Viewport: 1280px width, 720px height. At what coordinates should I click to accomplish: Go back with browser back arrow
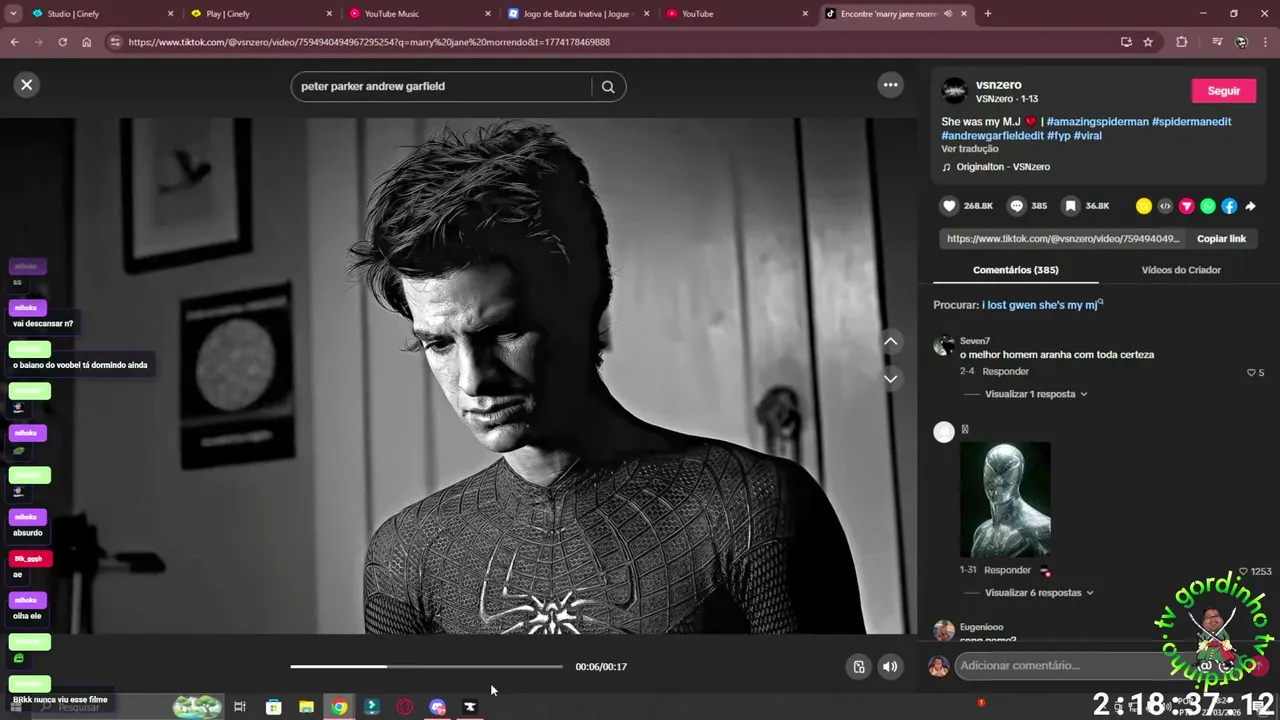[x=14, y=42]
